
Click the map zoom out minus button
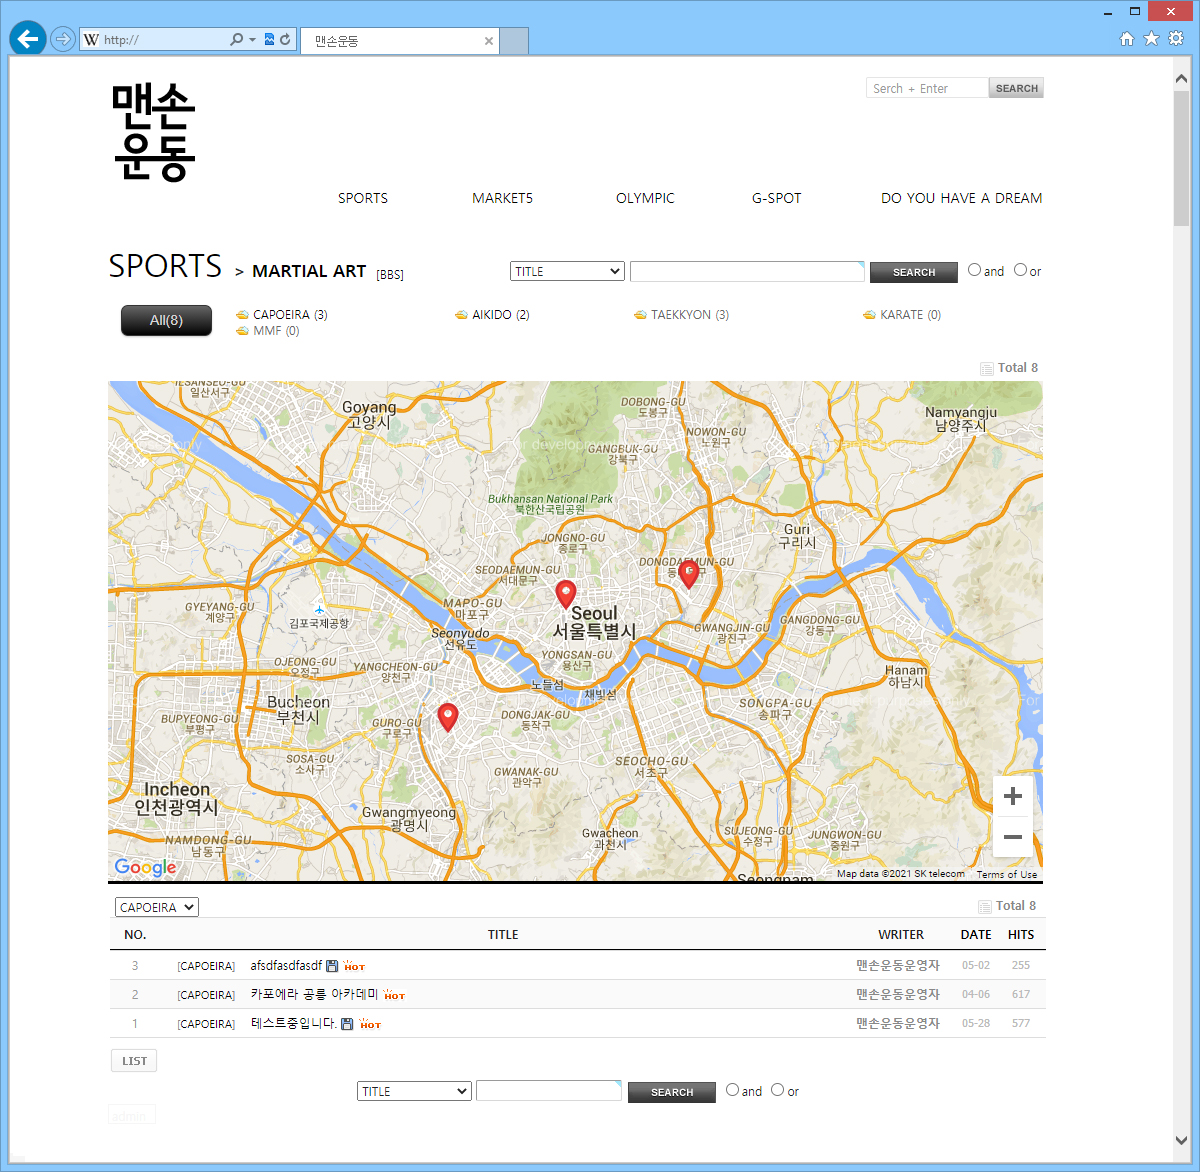coord(1012,837)
